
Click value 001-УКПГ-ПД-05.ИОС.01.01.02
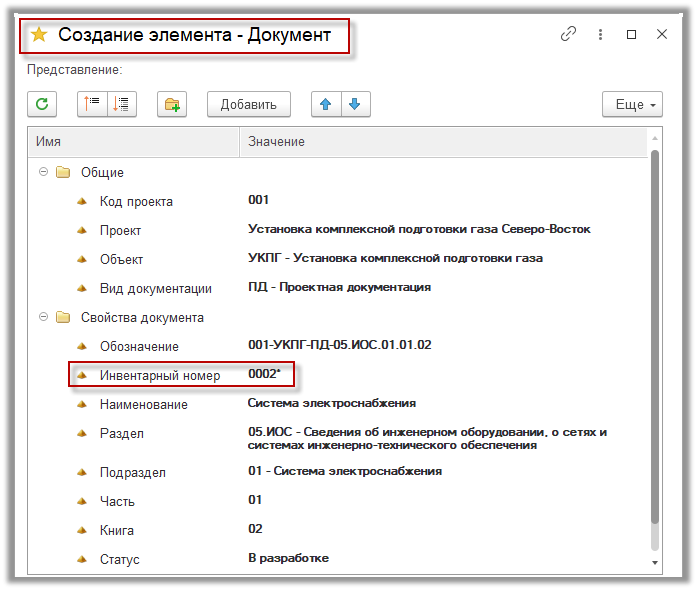pos(340,345)
